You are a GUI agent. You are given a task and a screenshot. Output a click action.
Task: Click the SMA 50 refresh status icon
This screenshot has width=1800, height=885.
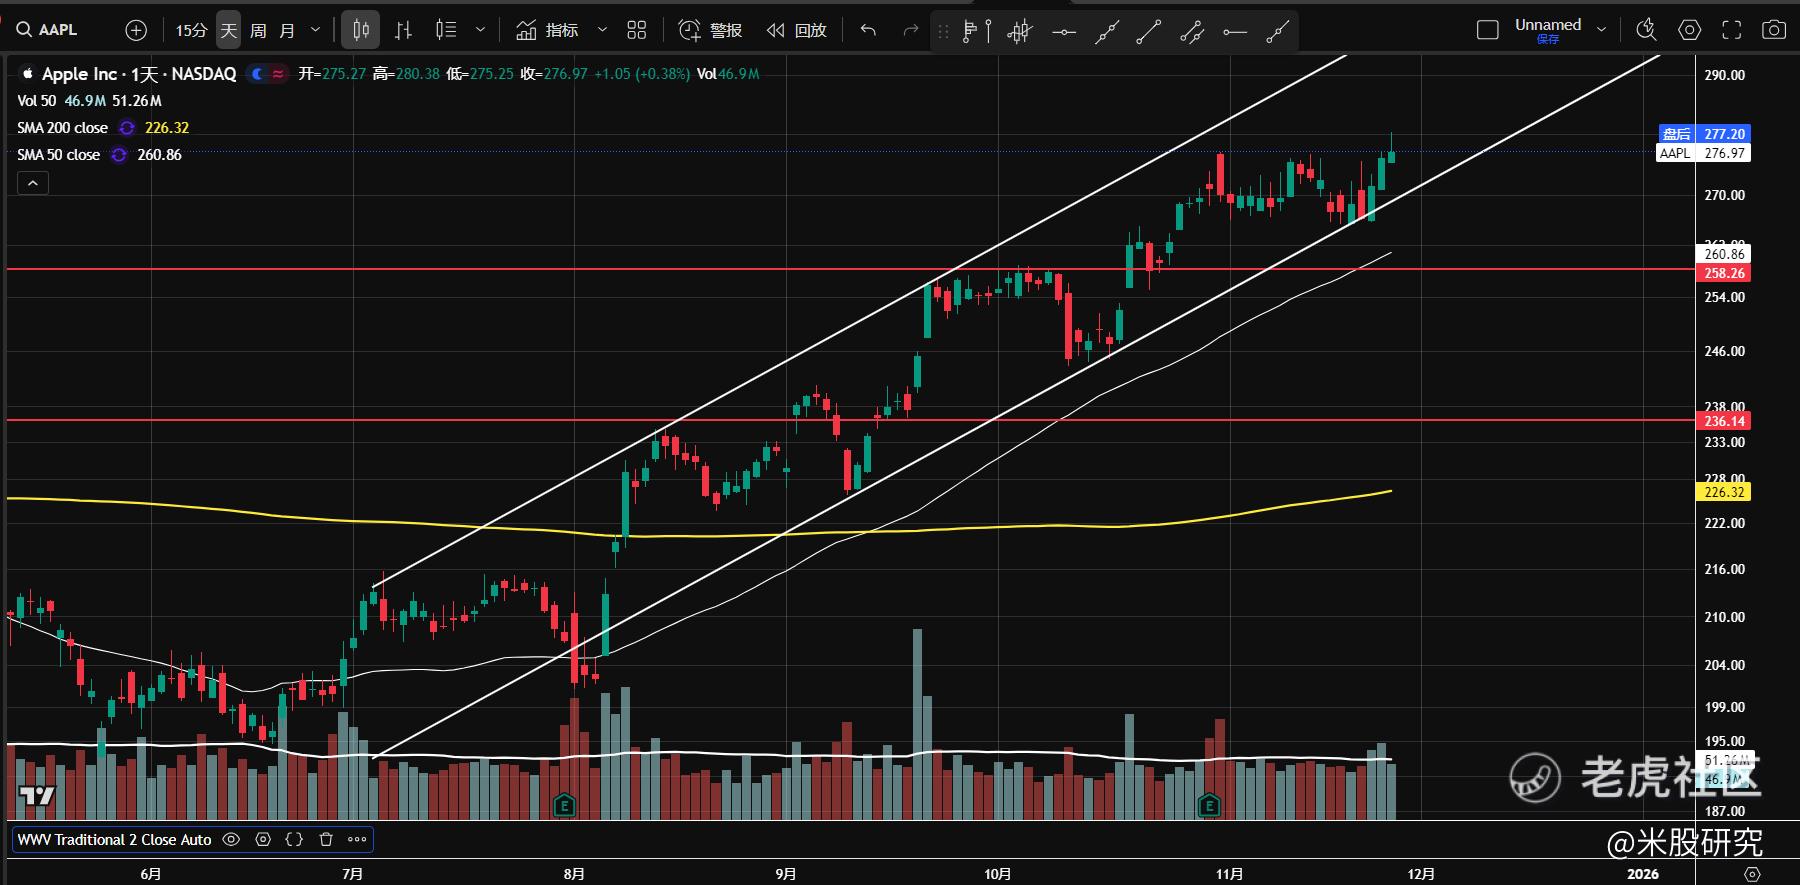pos(119,155)
